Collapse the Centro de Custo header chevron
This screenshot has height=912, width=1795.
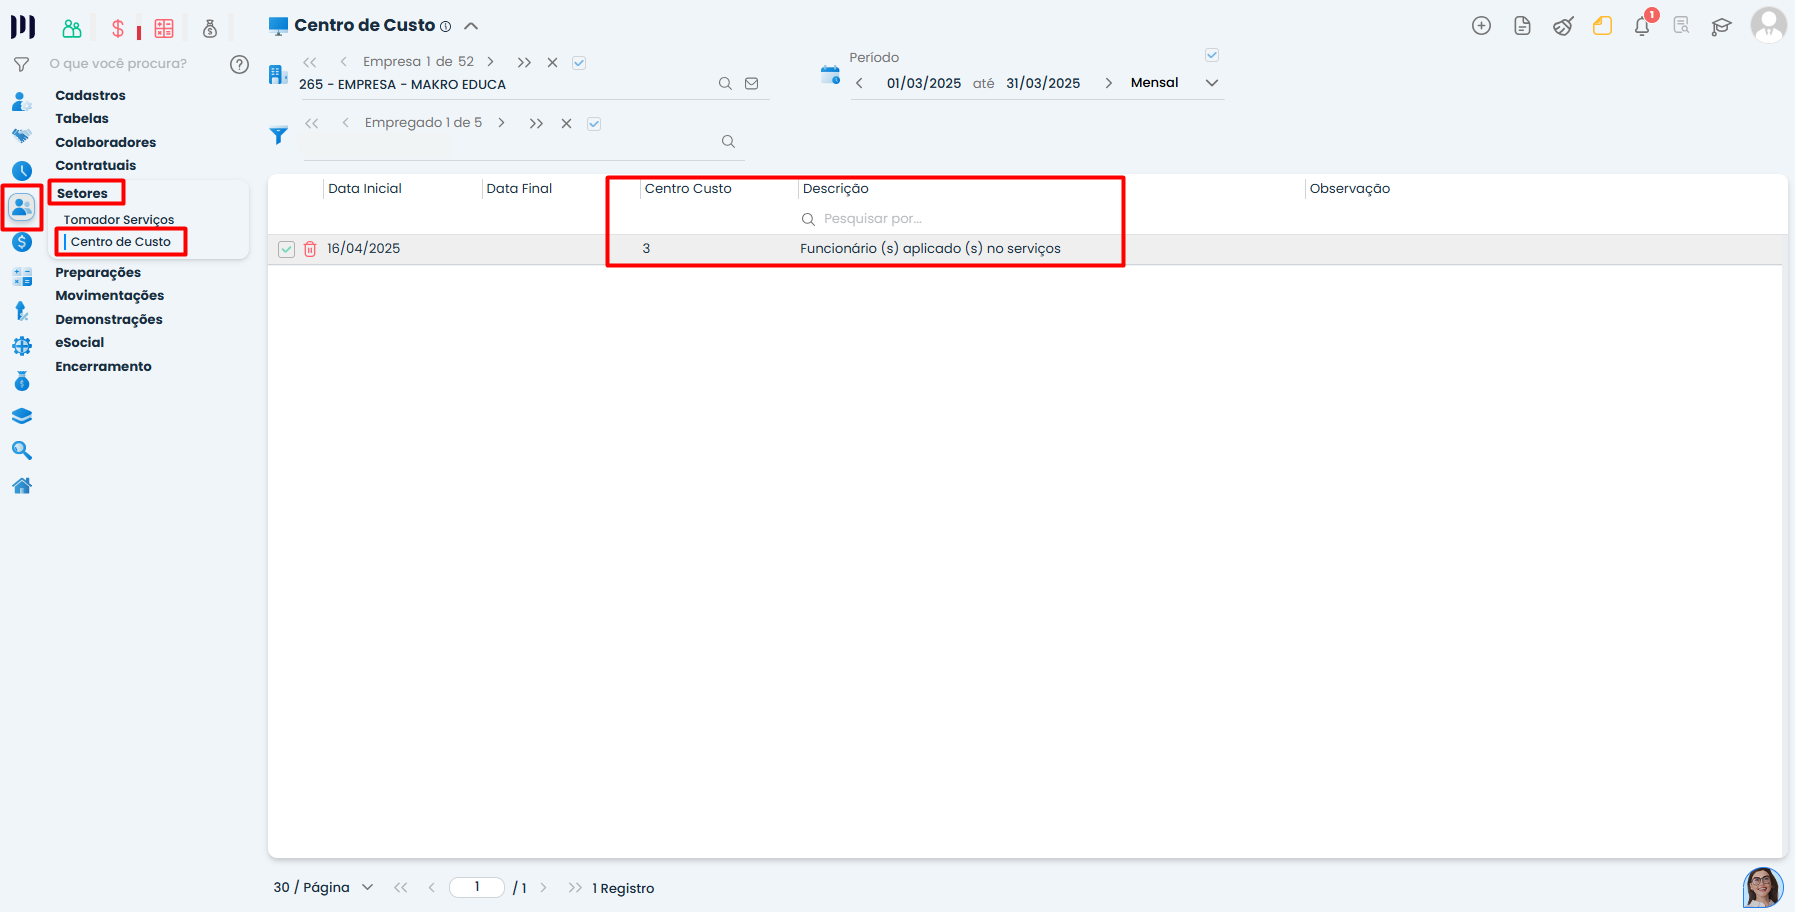pyautogui.click(x=471, y=26)
